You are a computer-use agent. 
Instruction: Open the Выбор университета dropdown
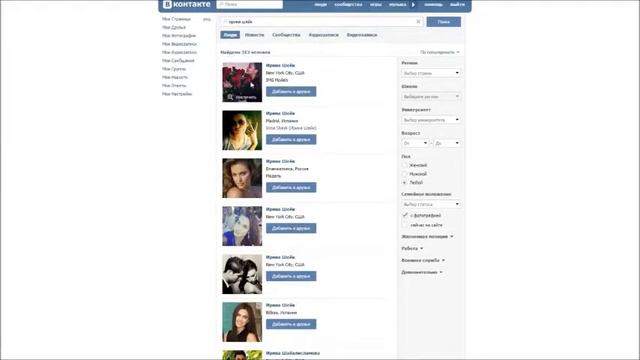(431, 120)
